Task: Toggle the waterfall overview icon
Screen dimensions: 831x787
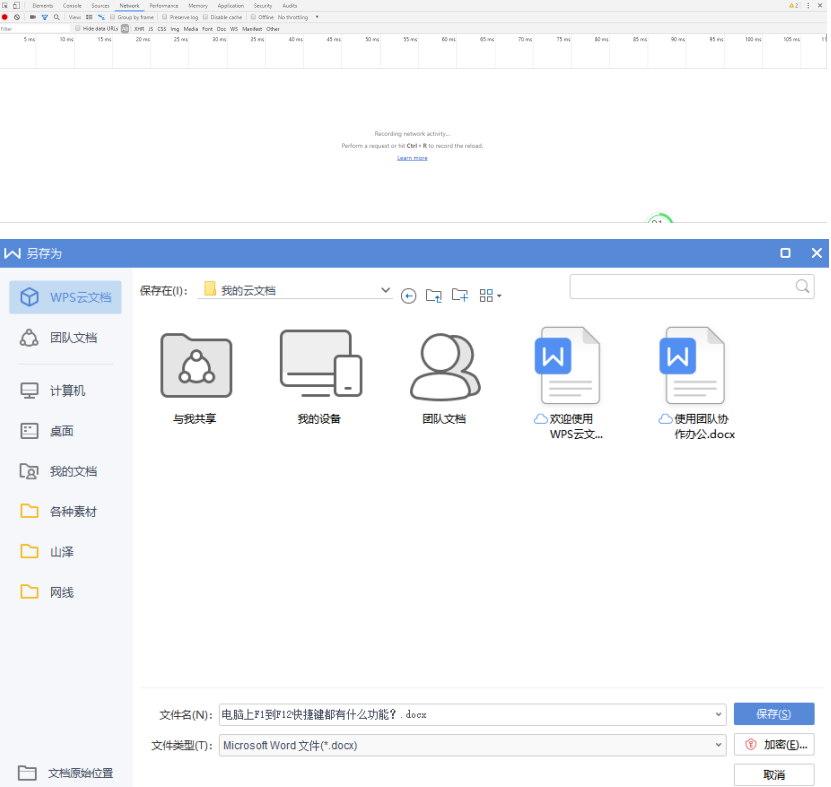Action: pos(101,17)
